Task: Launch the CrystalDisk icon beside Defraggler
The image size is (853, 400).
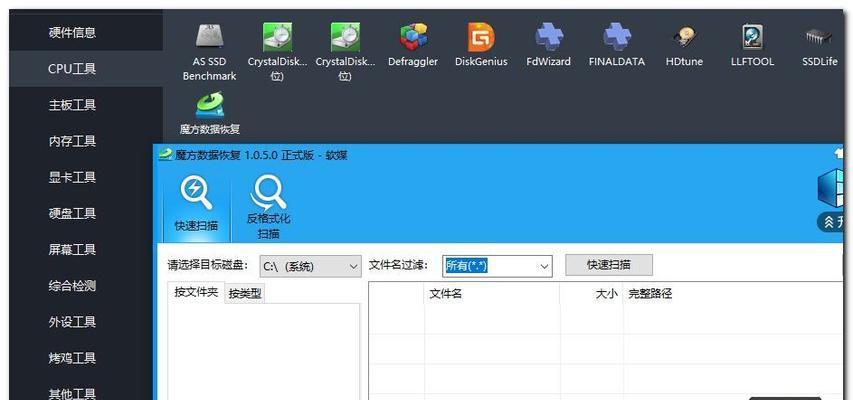Action: pos(345,52)
